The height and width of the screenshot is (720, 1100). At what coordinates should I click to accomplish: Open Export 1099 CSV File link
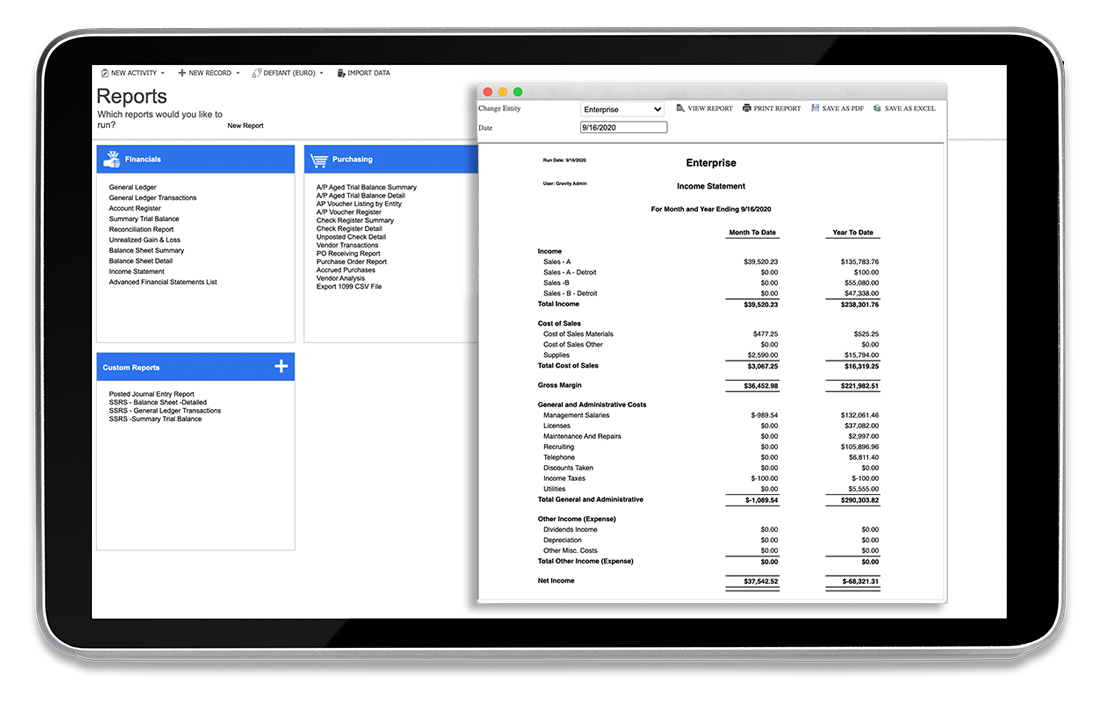(349, 286)
